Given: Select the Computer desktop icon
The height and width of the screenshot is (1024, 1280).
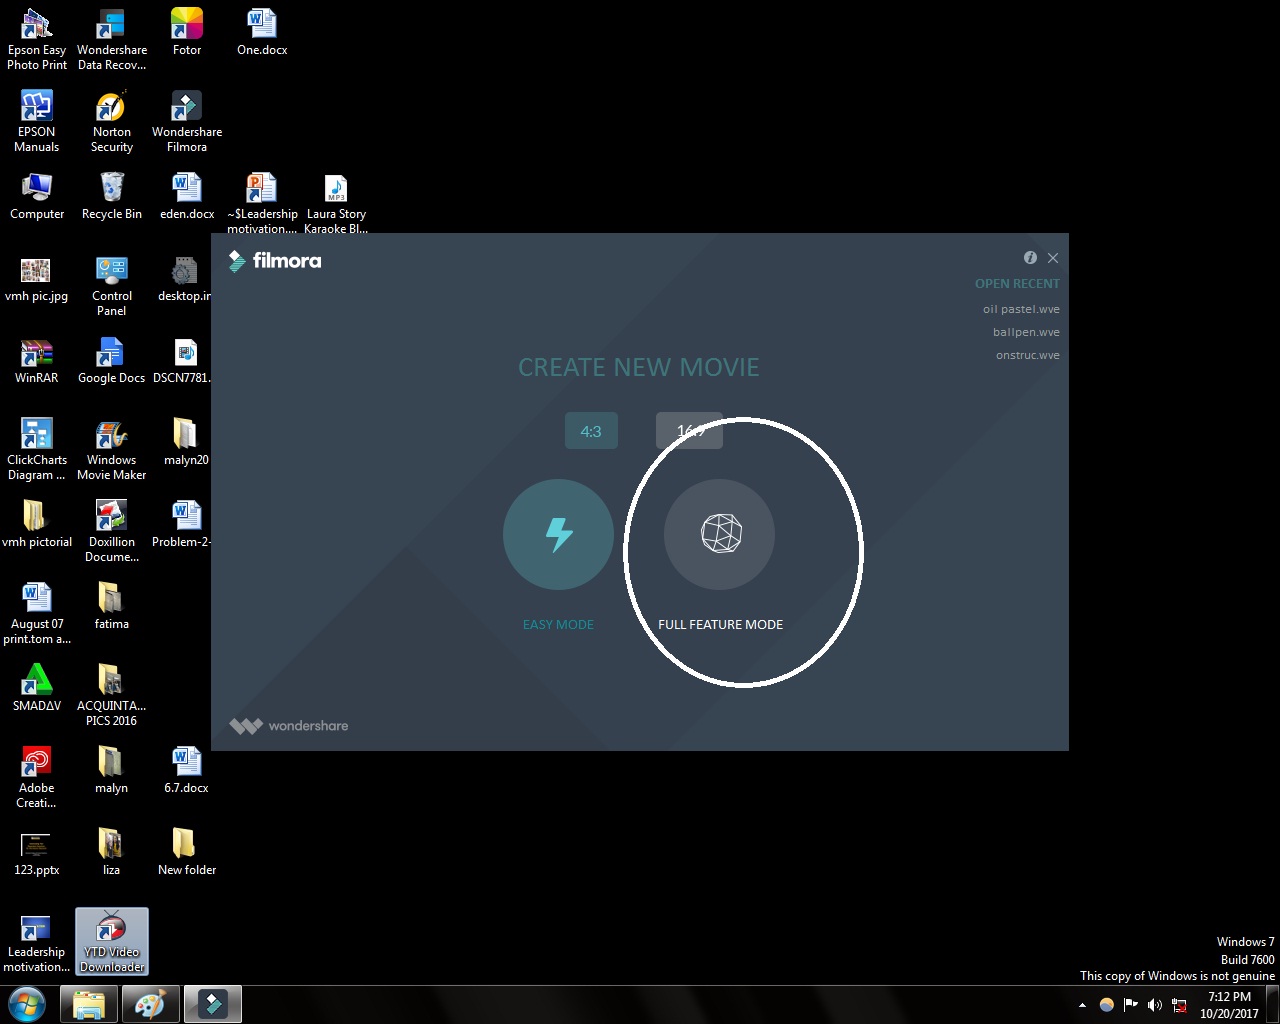Looking at the screenshot, I should click(37, 196).
